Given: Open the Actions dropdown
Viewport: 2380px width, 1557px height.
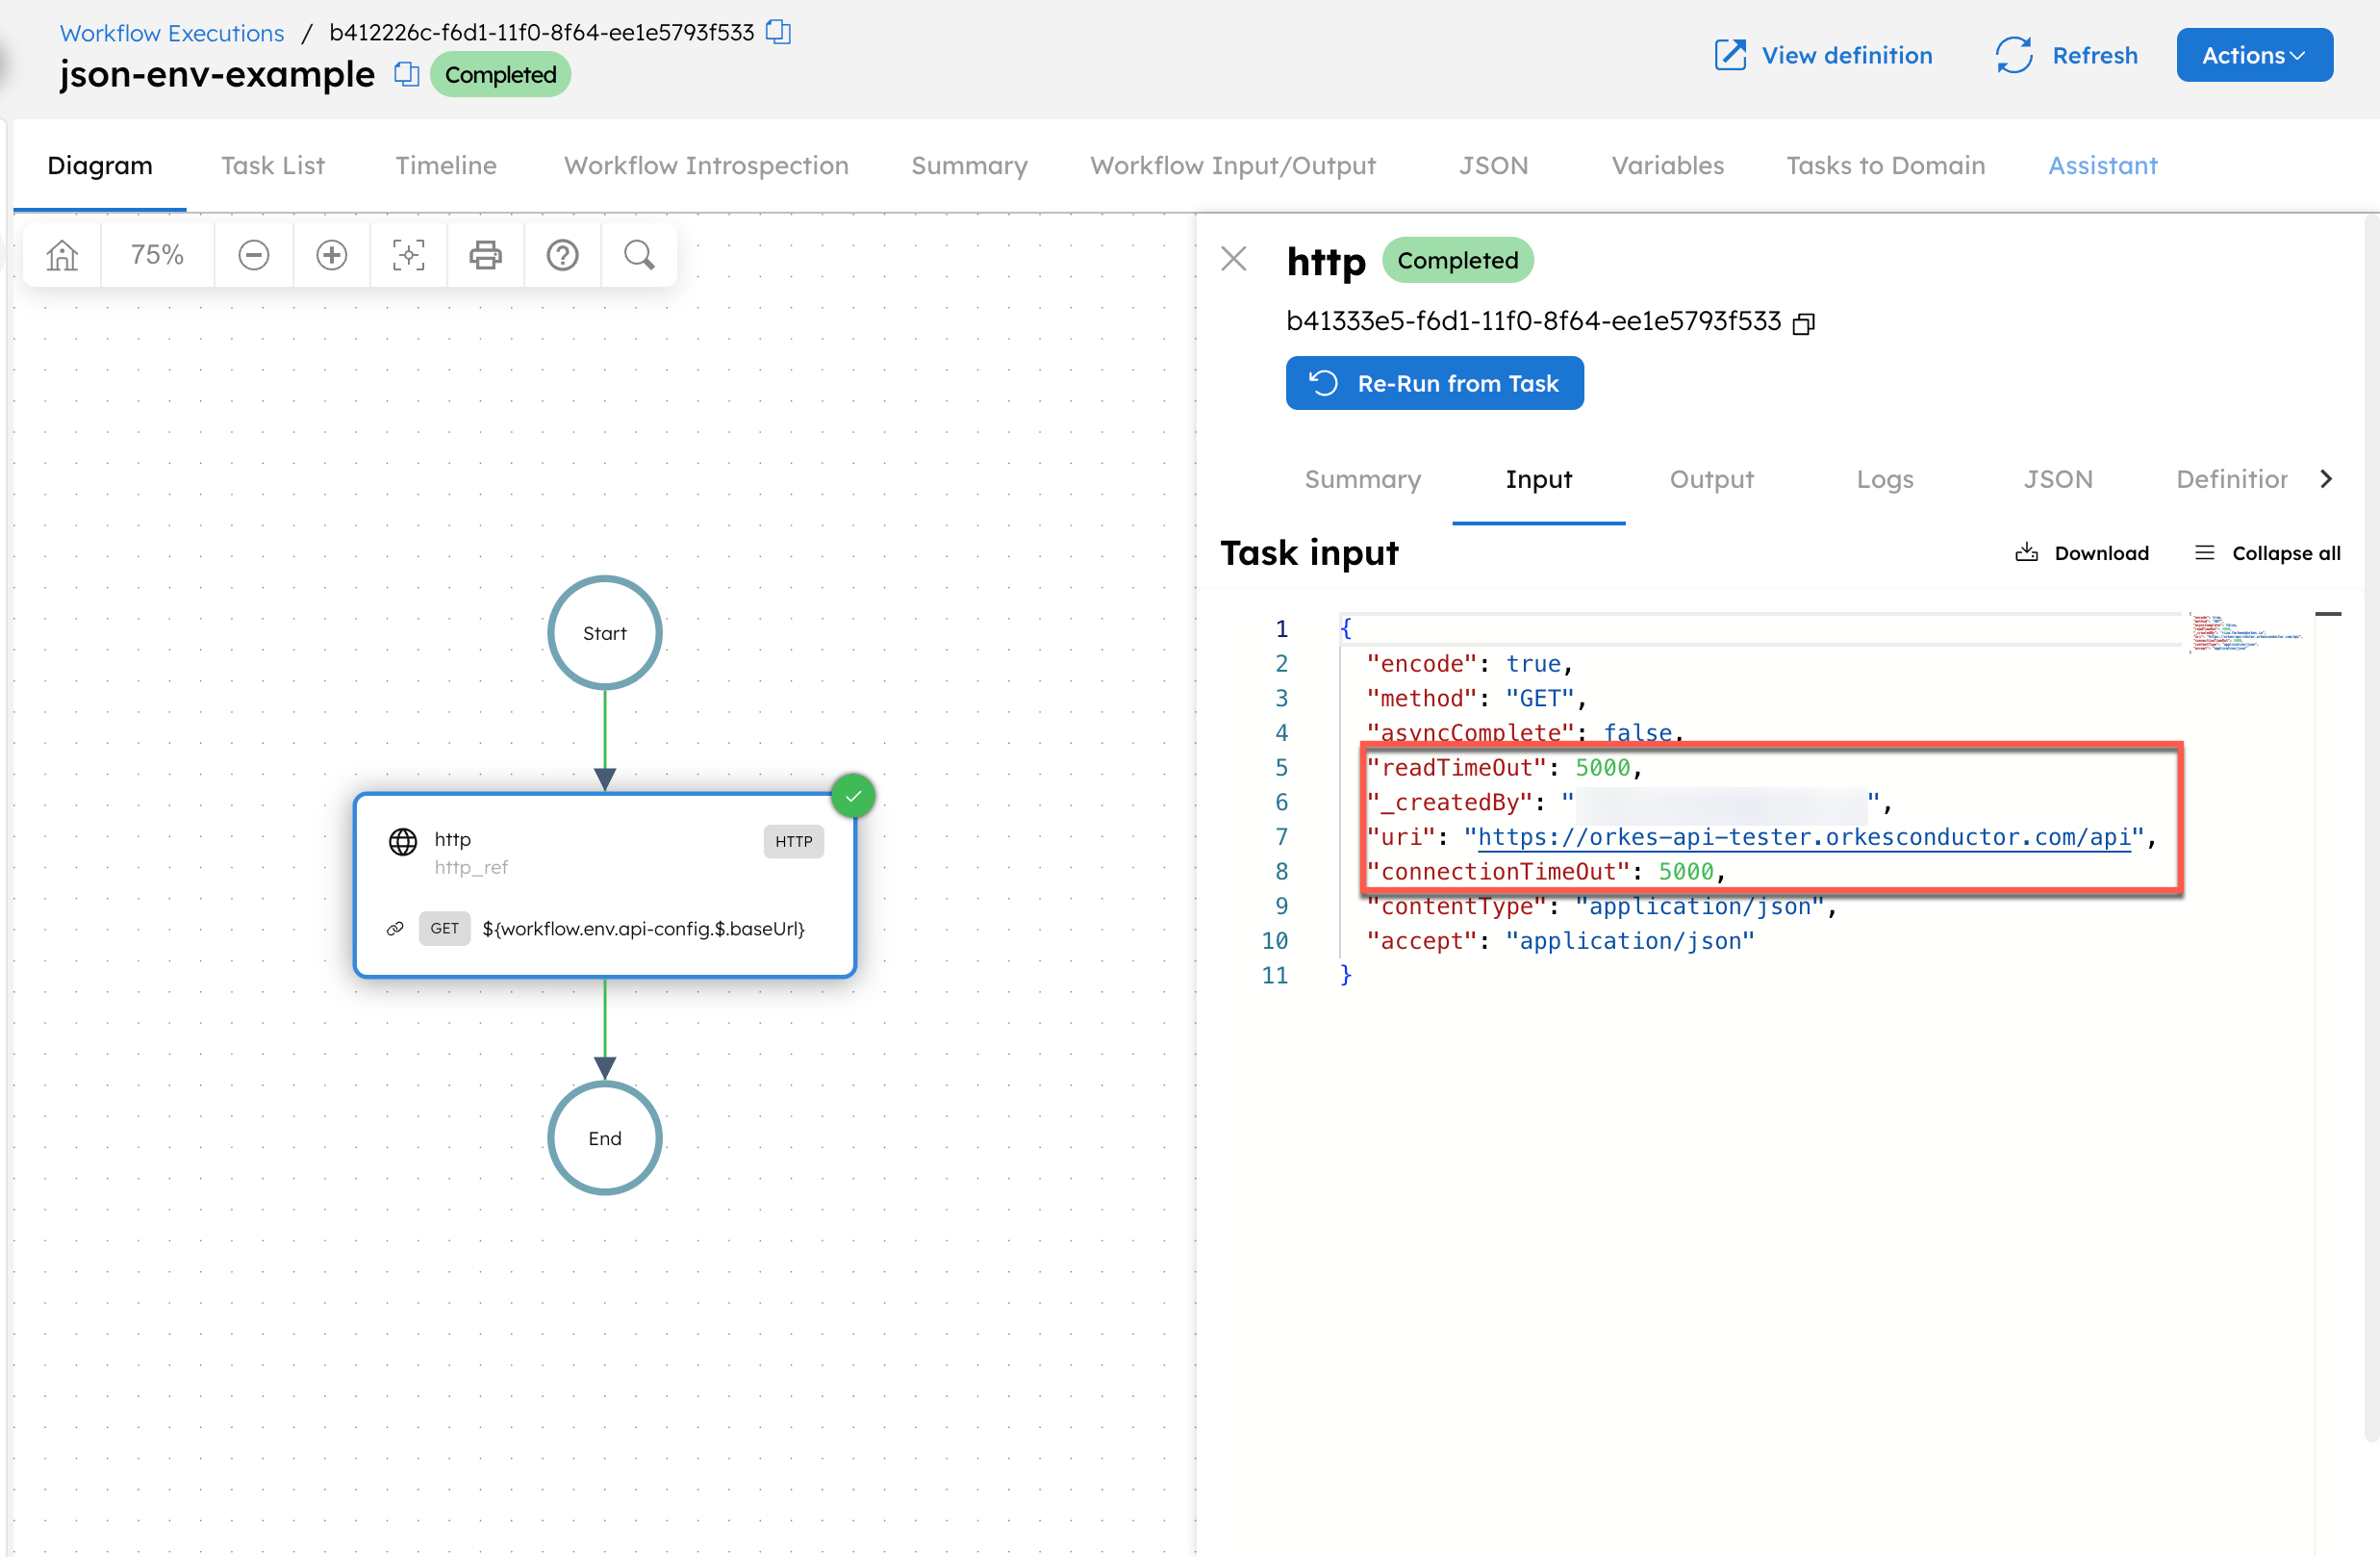Looking at the screenshot, I should [x=2253, y=55].
